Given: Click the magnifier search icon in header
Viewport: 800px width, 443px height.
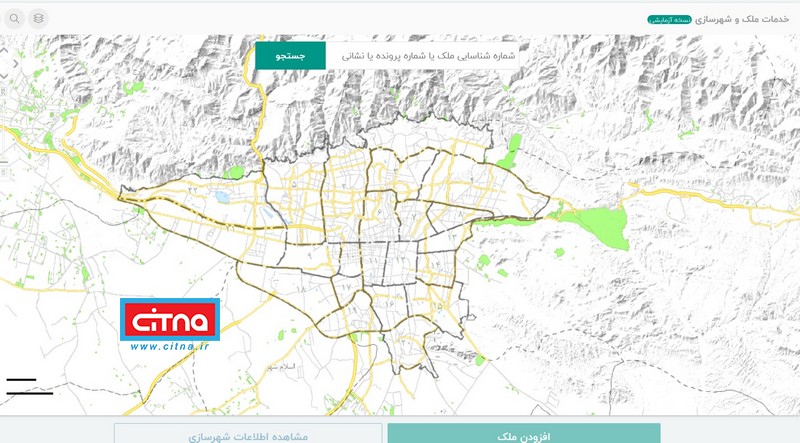Looking at the screenshot, I should pyautogui.click(x=14, y=19).
